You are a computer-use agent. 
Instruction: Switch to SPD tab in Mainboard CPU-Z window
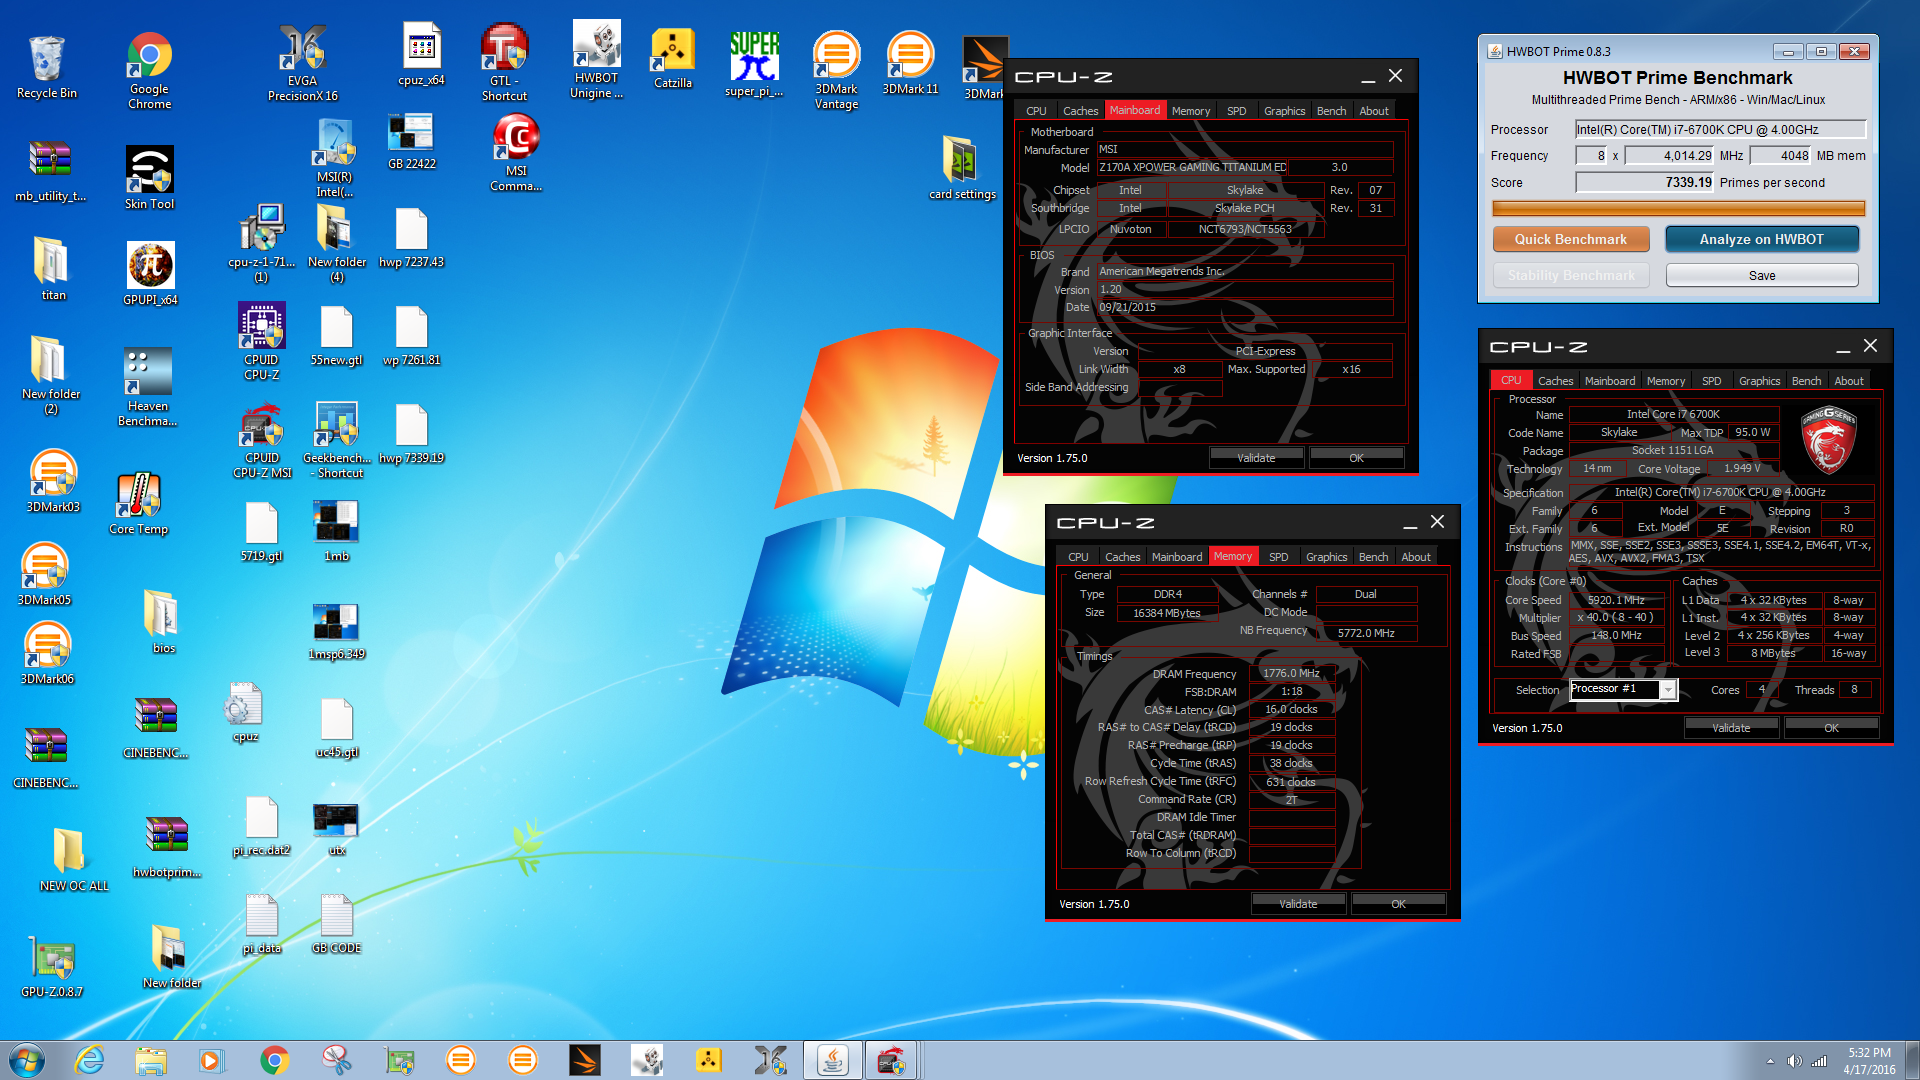(x=1236, y=111)
